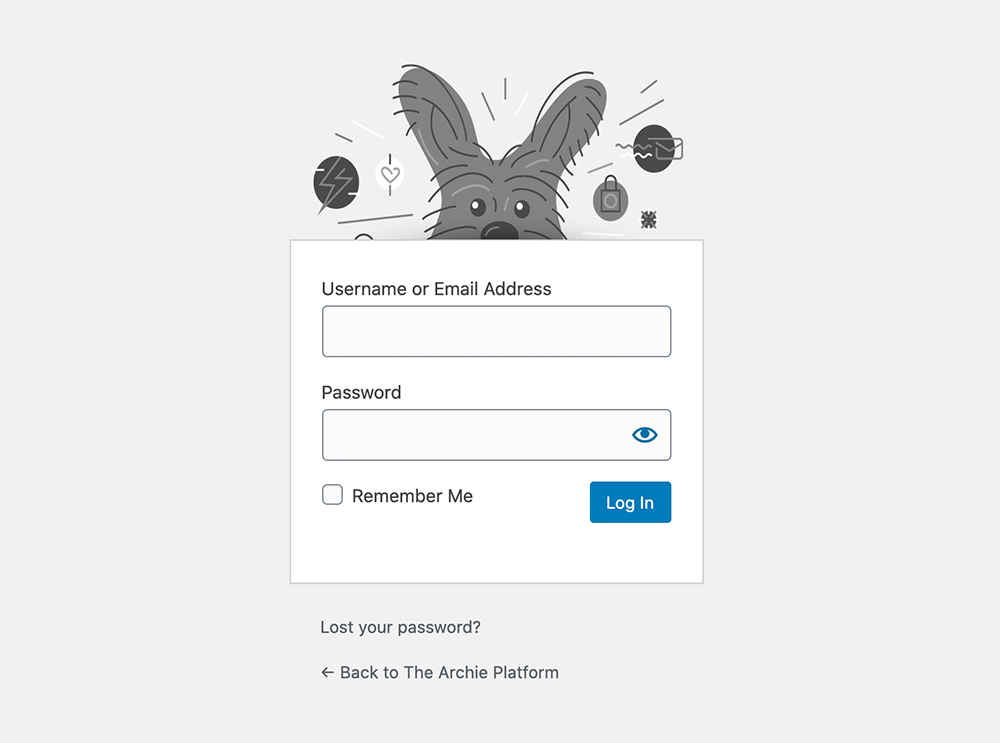1000x743 pixels.
Task: Click the Password label text
Action: (361, 392)
